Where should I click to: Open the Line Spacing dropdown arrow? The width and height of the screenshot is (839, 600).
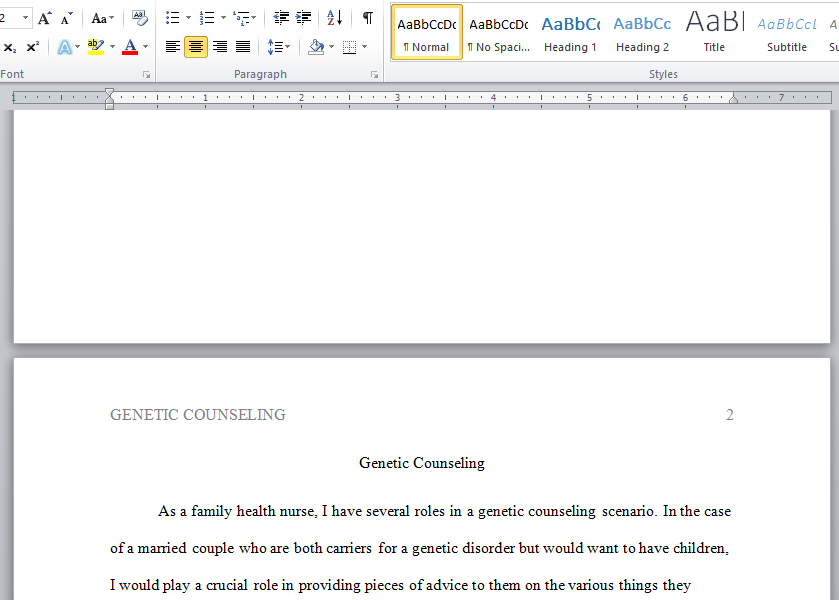pos(288,47)
